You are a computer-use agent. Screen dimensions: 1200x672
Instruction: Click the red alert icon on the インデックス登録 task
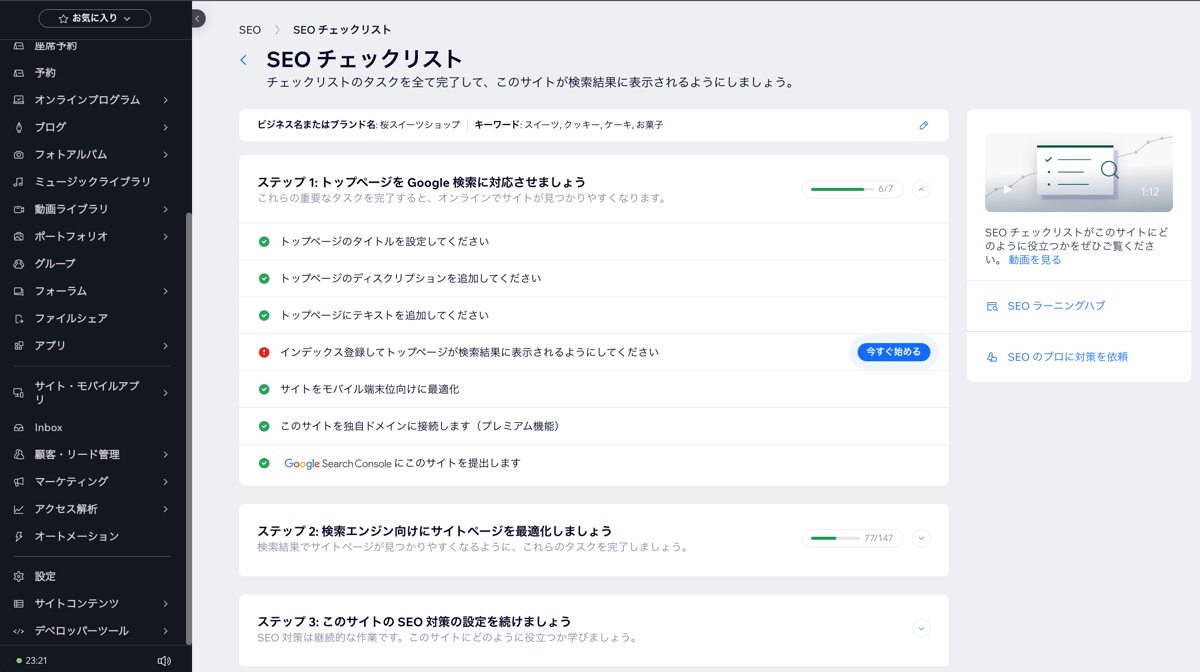click(264, 352)
